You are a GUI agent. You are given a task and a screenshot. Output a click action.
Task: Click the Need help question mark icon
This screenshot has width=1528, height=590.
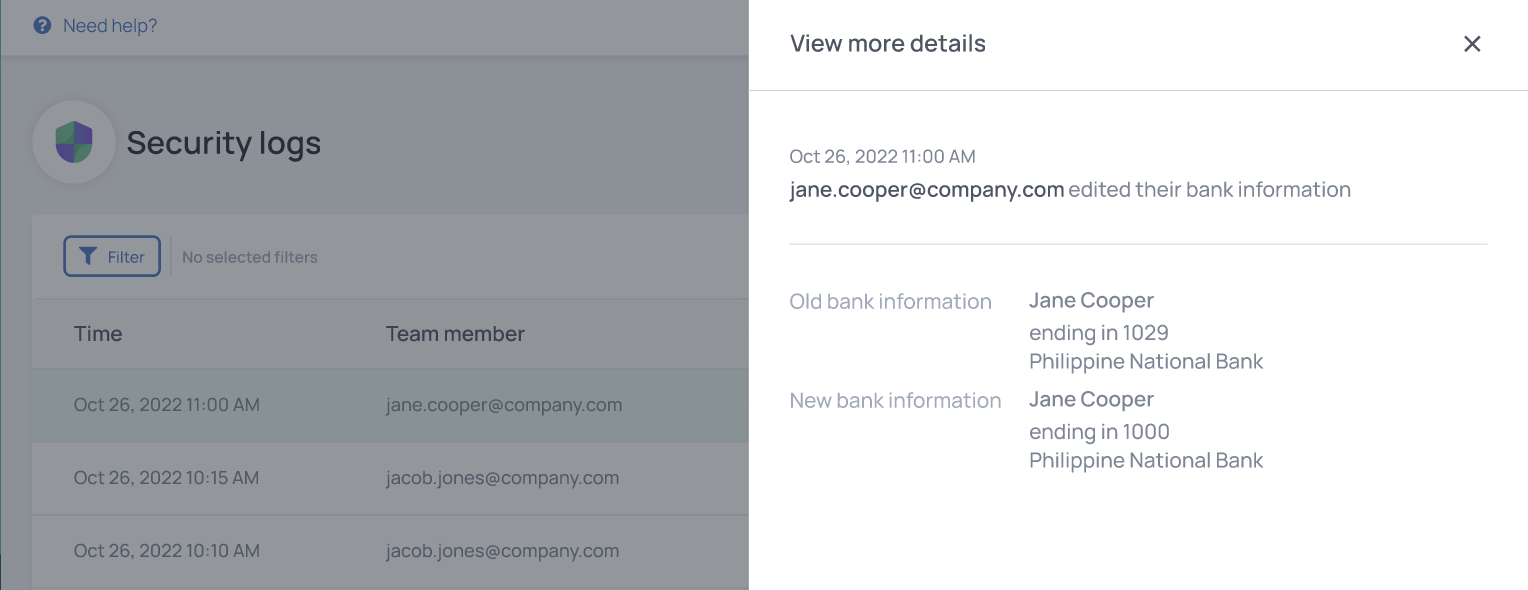42,26
